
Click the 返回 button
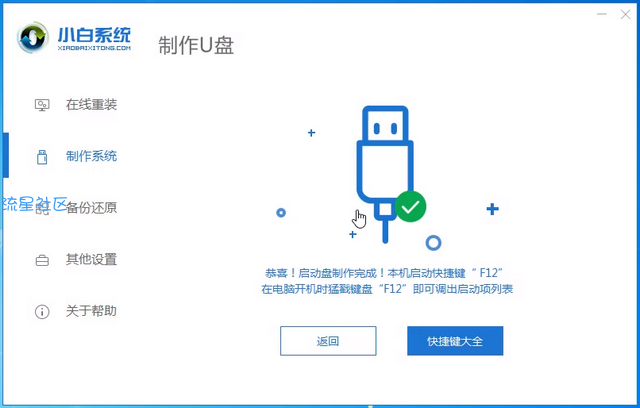328,341
